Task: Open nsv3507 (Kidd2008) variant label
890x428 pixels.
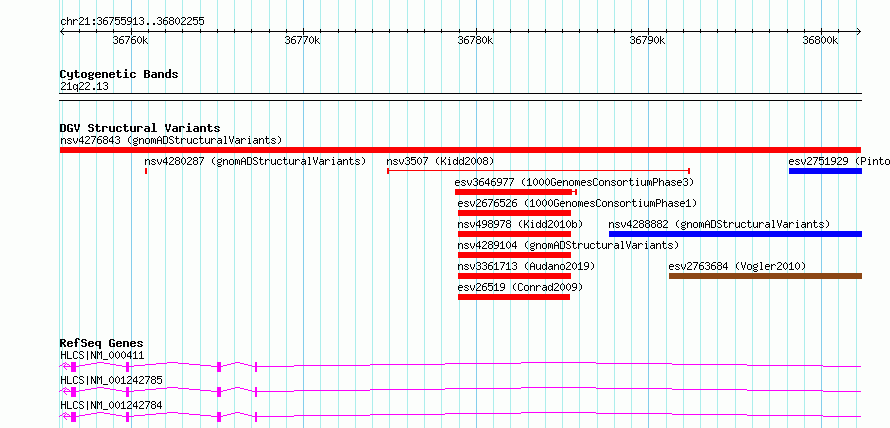Action: [440, 161]
